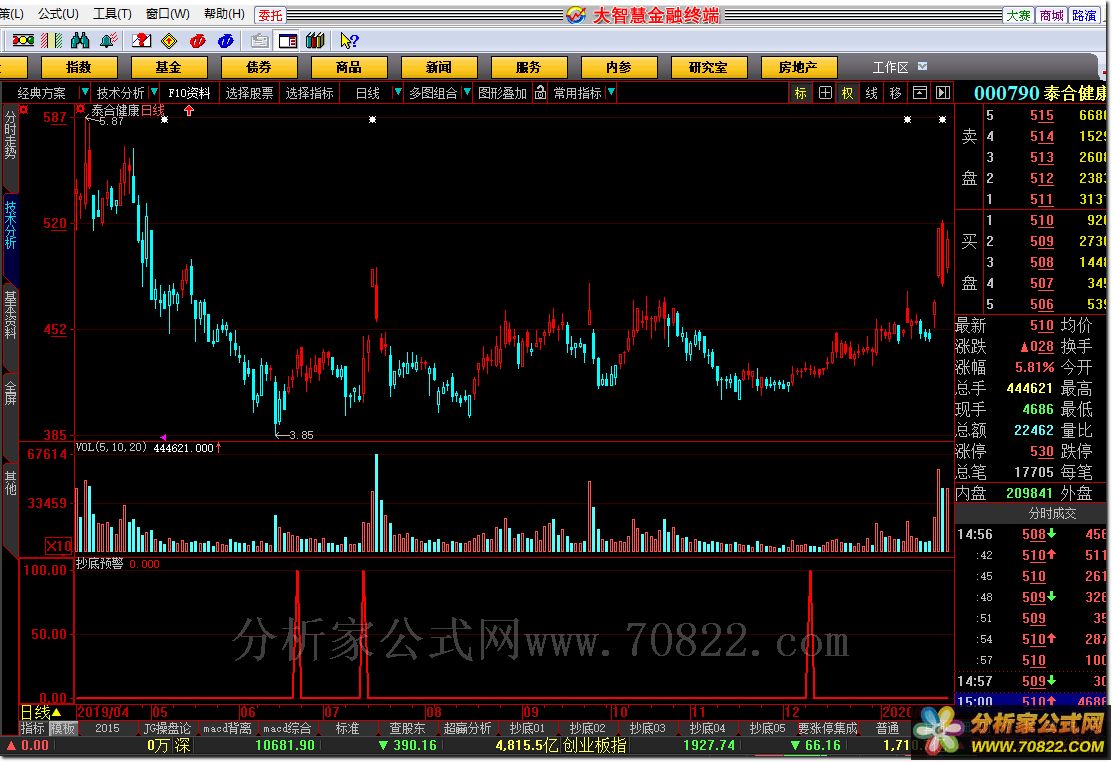Toggle the 权 ex-rights button
Screen dimensions: 1113x762
tap(848, 93)
